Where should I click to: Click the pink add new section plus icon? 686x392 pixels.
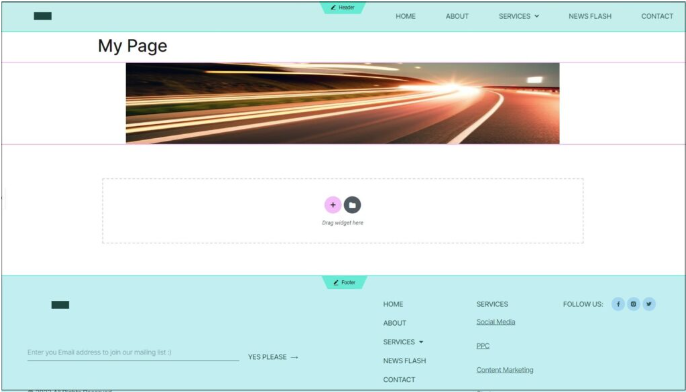point(332,205)
